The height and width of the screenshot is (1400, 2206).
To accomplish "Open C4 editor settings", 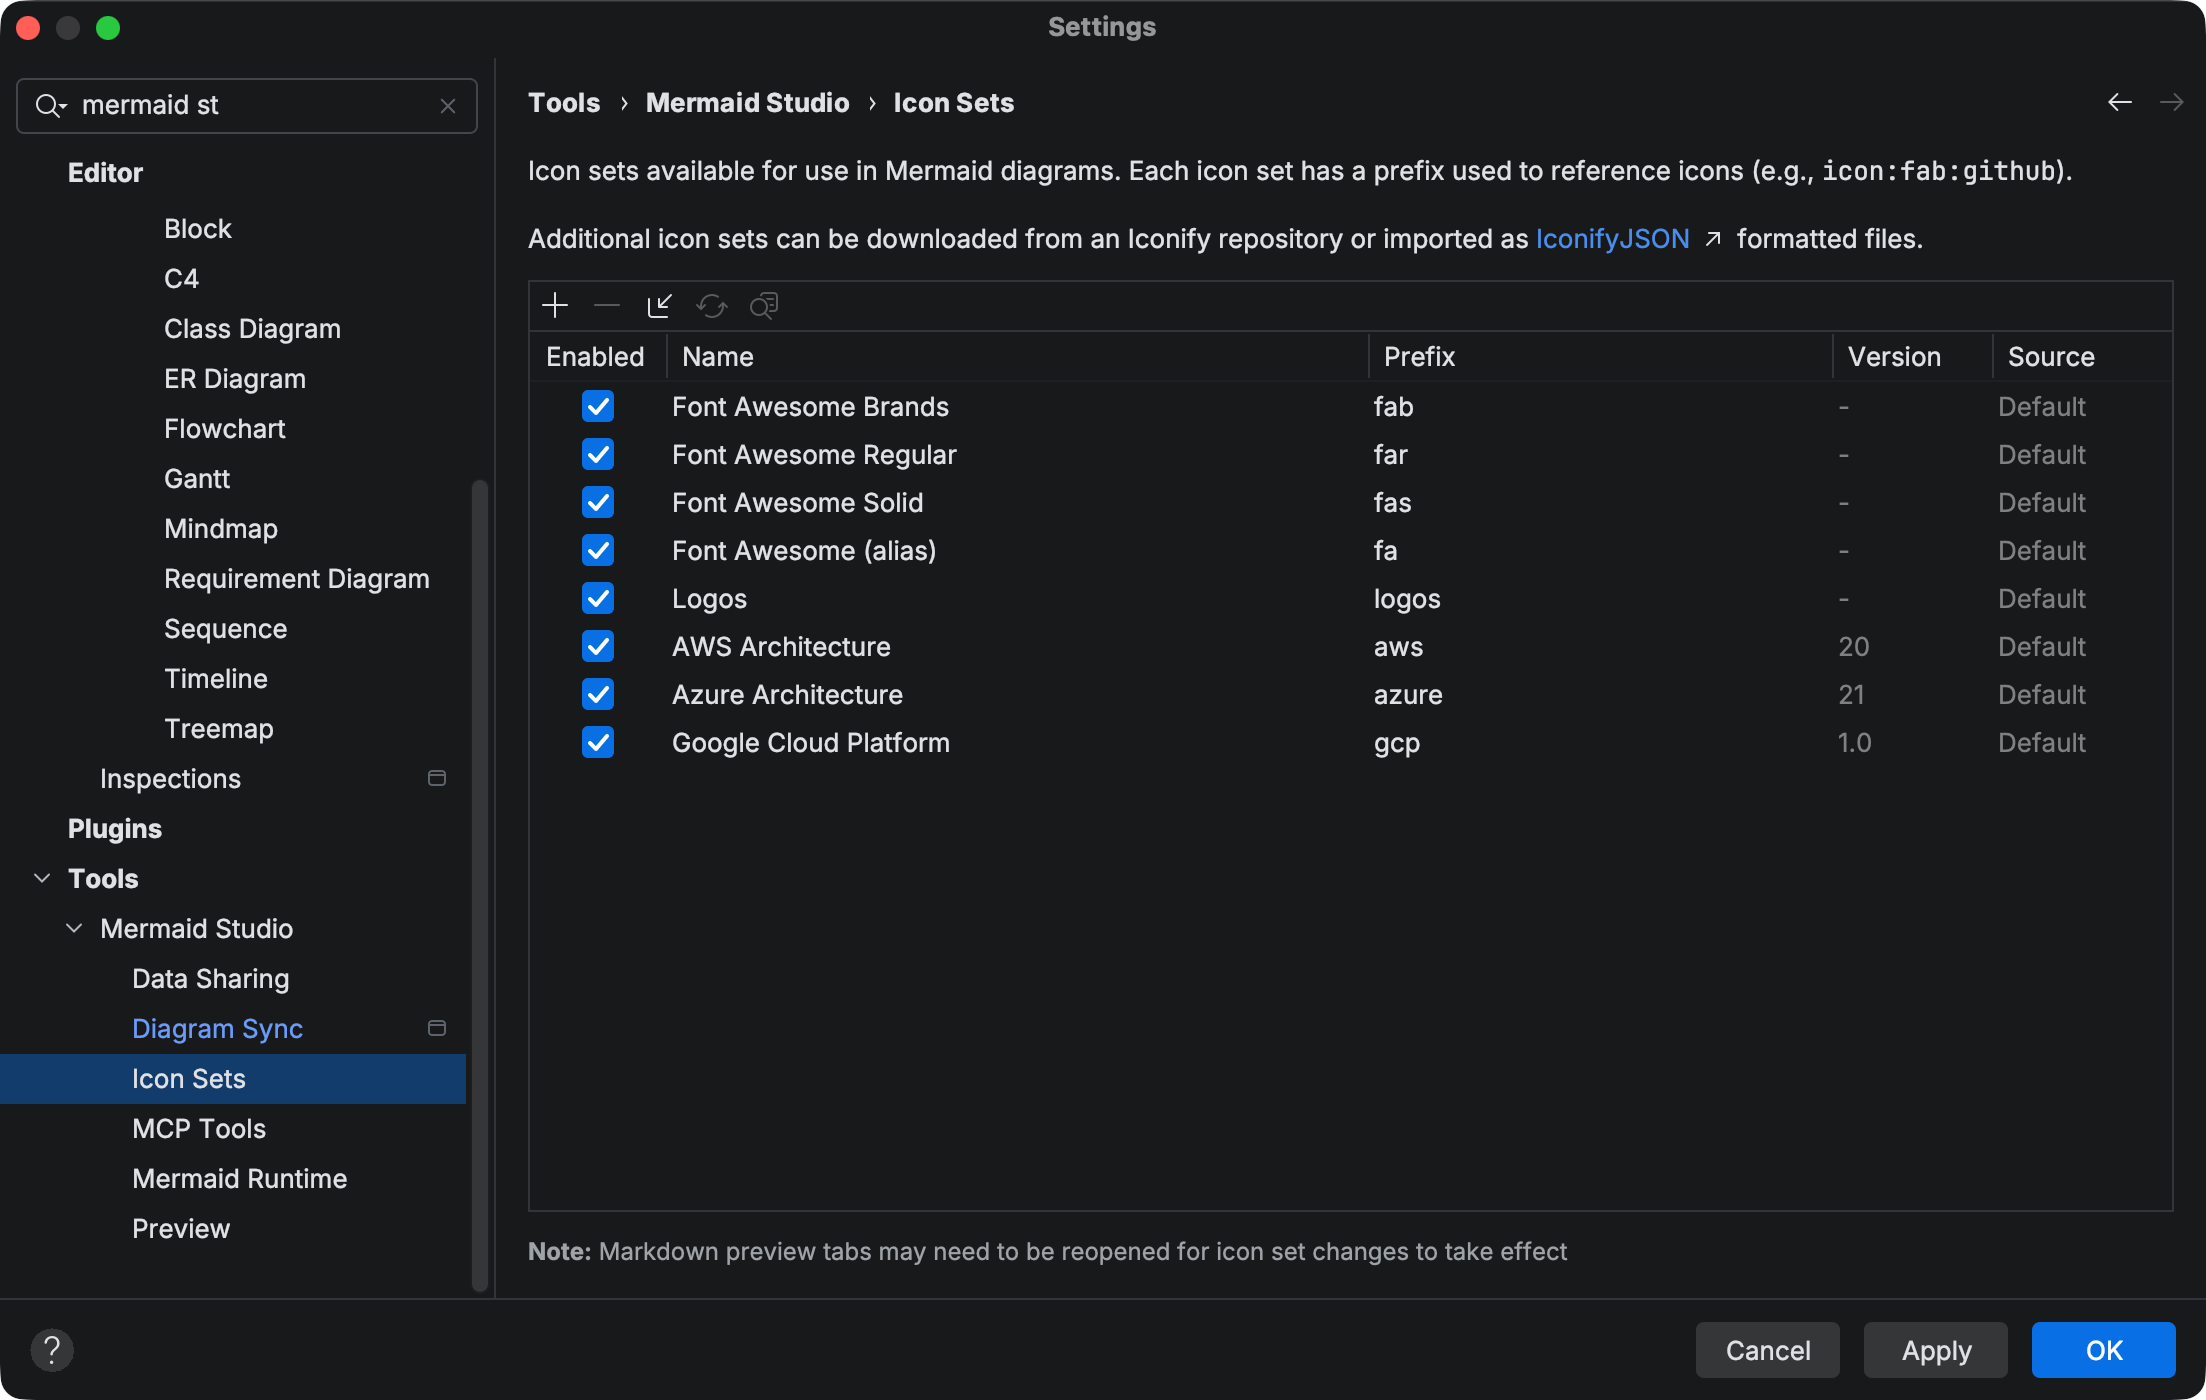I will point(181,278).
